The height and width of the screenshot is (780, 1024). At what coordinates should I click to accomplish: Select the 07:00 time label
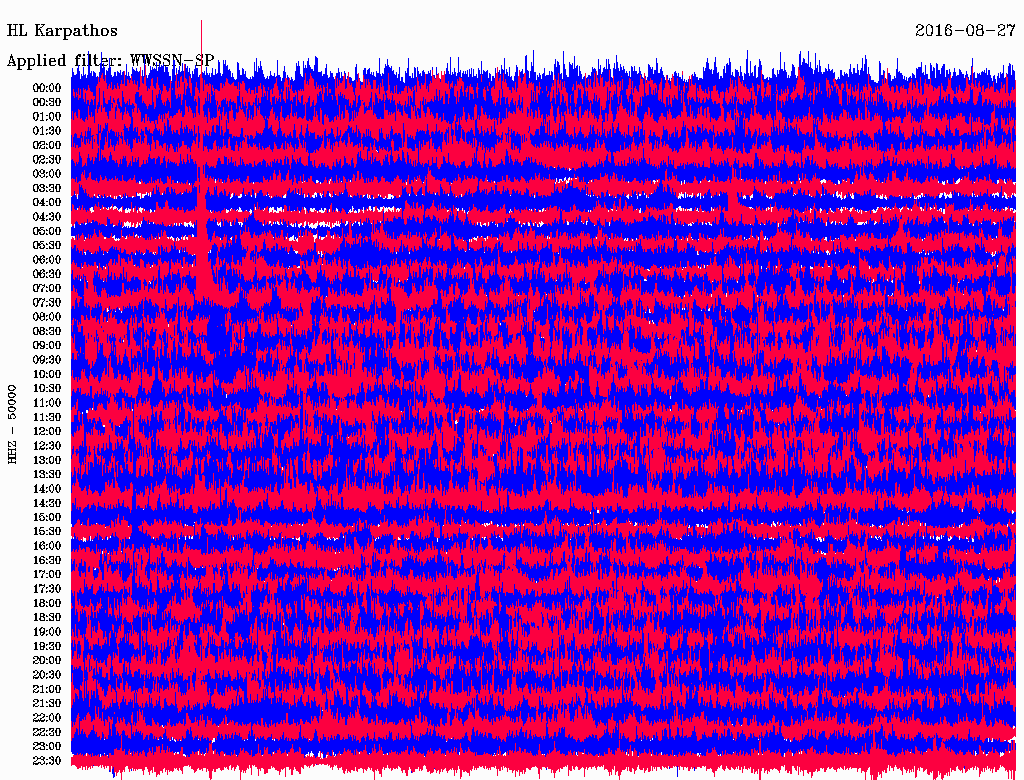[x=47, y=289]
